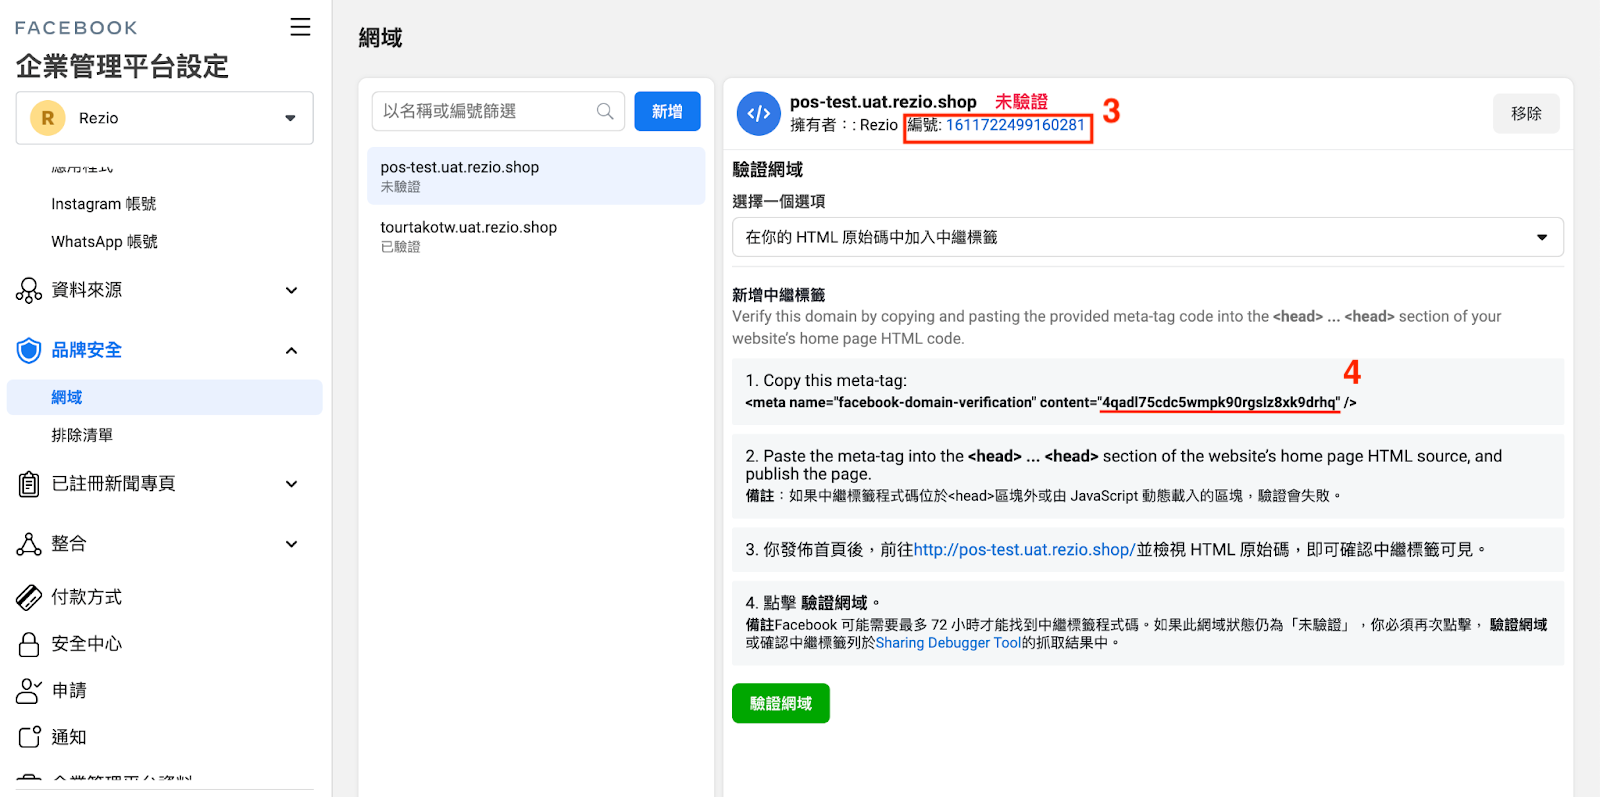The height and width of the screenshot is (797, 1600).
Task: Focus the 以名稱或編號篩選 filter field
Action: click(x=498, y=111)
